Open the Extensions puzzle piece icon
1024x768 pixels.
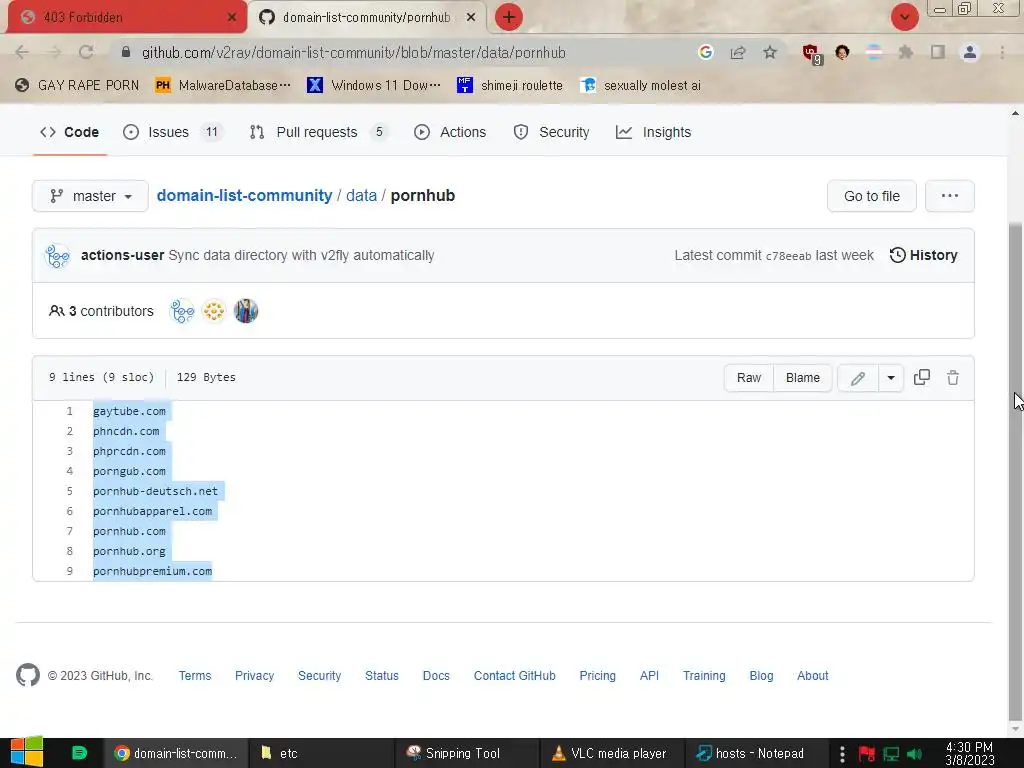(x=906, y=52)
